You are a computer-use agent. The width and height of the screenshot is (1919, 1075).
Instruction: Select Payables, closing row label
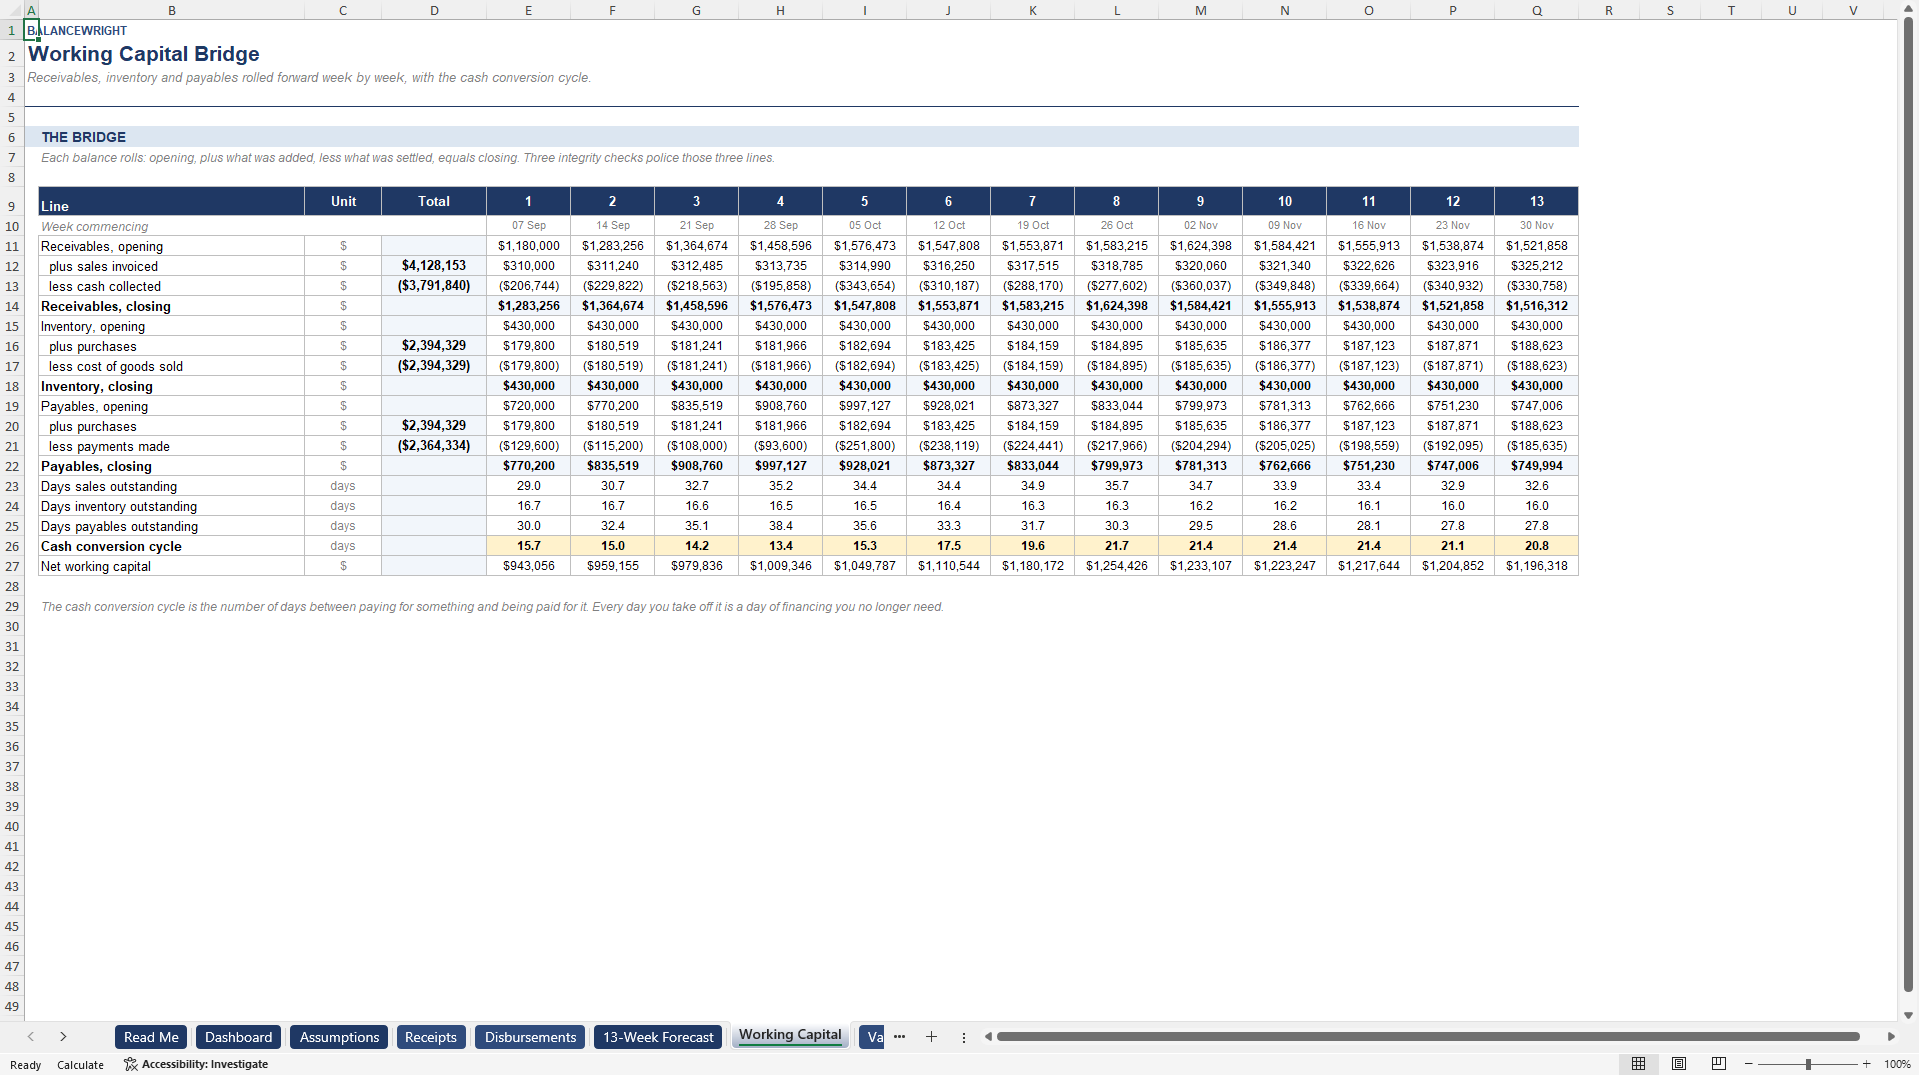[172, 466]
